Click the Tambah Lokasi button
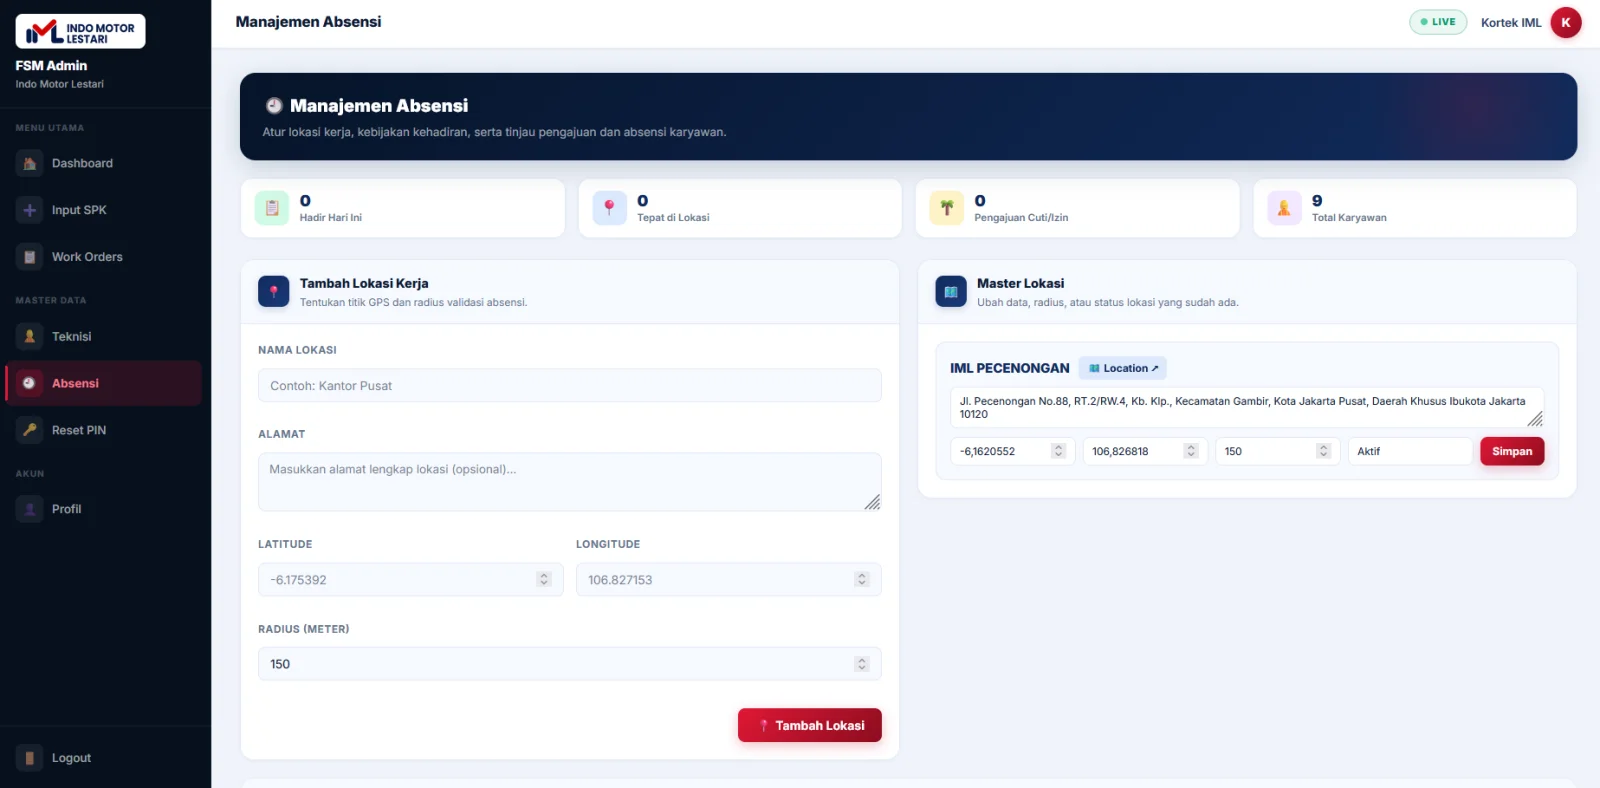Image resolution: width=1600 pixels, height=788 pixels. click(x=810, y=725)
